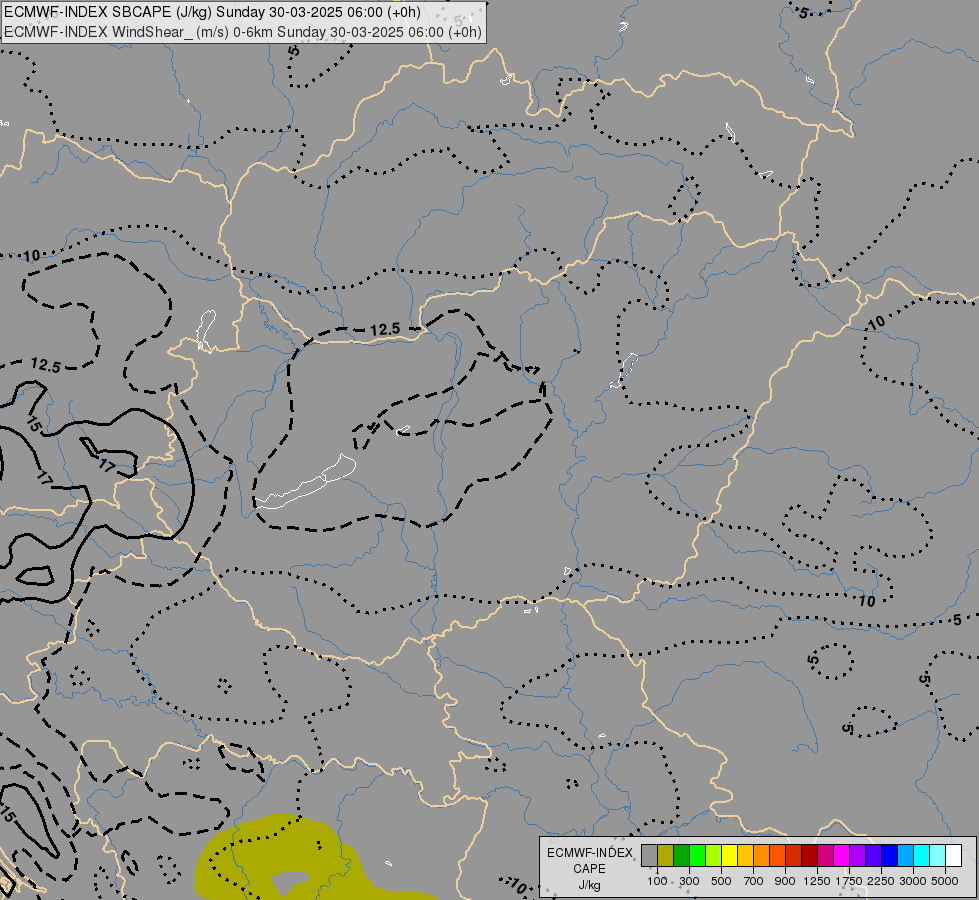
Task: Click the large elongated white lake outline
Action: (x=306, y=482)
